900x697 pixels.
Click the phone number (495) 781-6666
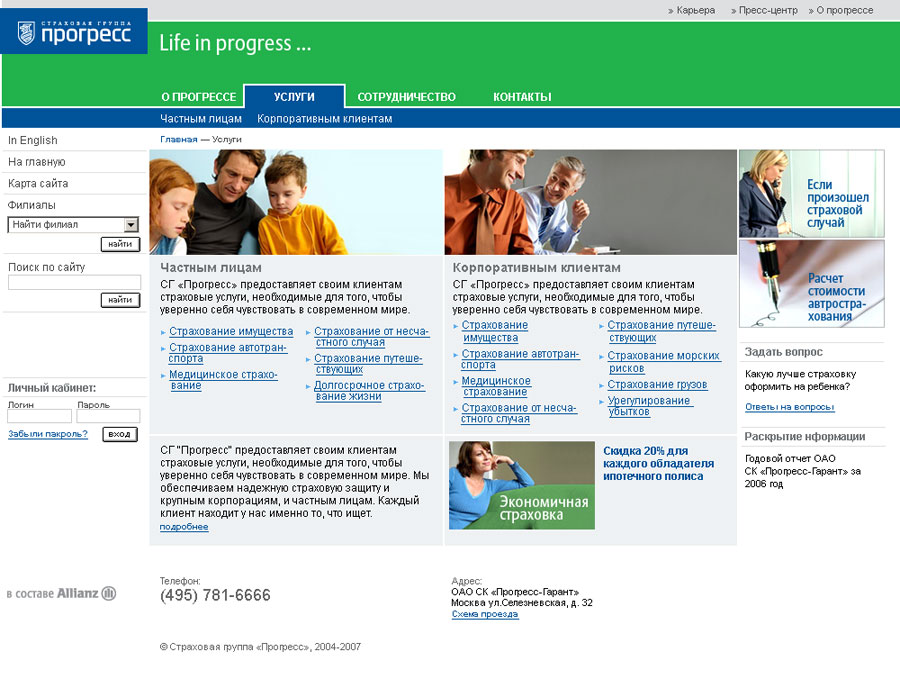click(215, 595)
